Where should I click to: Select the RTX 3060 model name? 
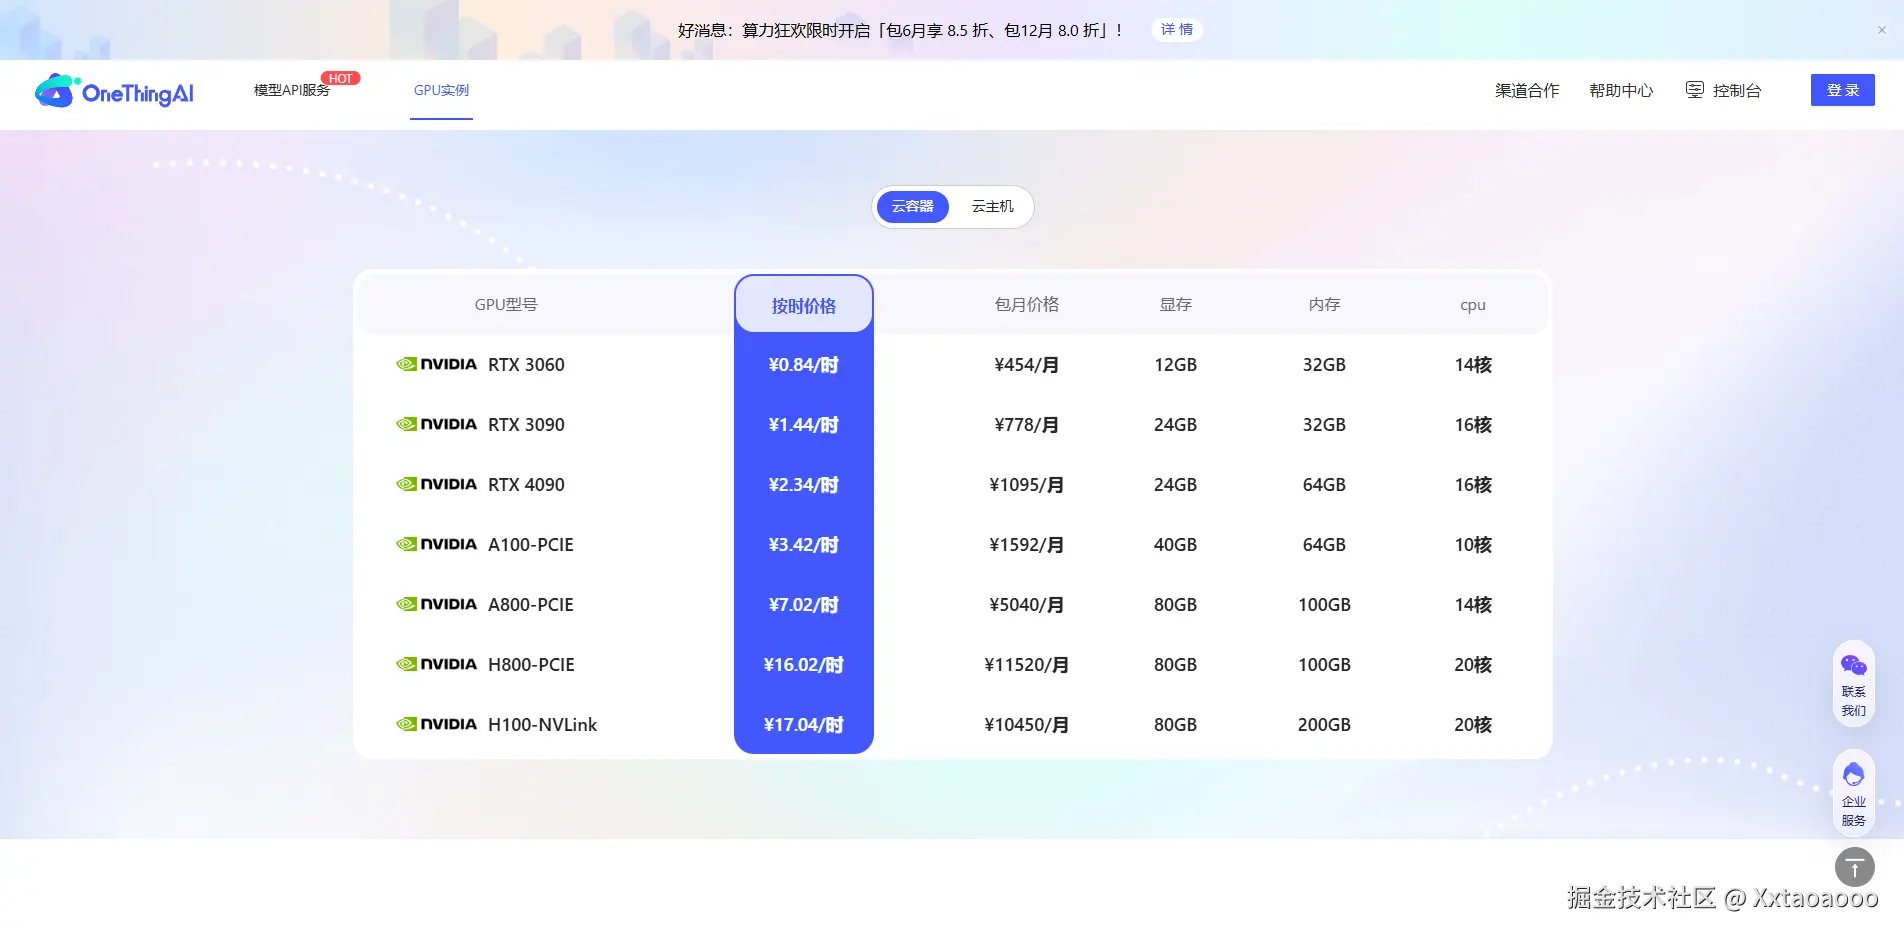tap(526, 365)
